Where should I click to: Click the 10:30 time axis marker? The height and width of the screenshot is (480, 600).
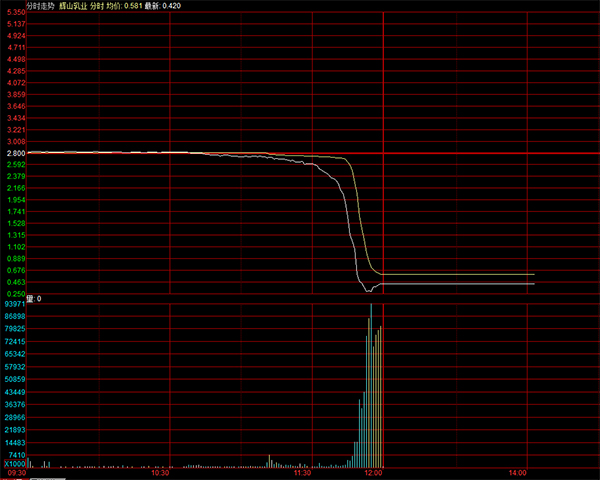tap(160, 474)
